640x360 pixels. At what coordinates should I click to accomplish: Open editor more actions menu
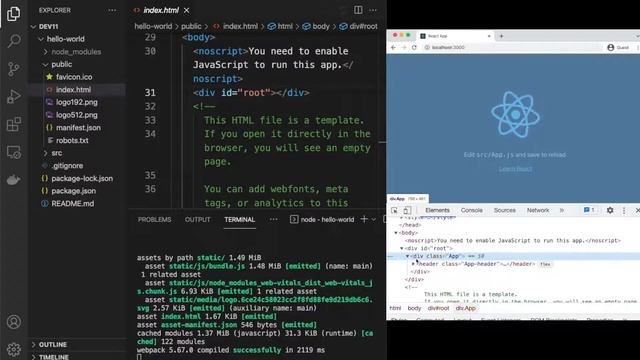coord(373,10)
